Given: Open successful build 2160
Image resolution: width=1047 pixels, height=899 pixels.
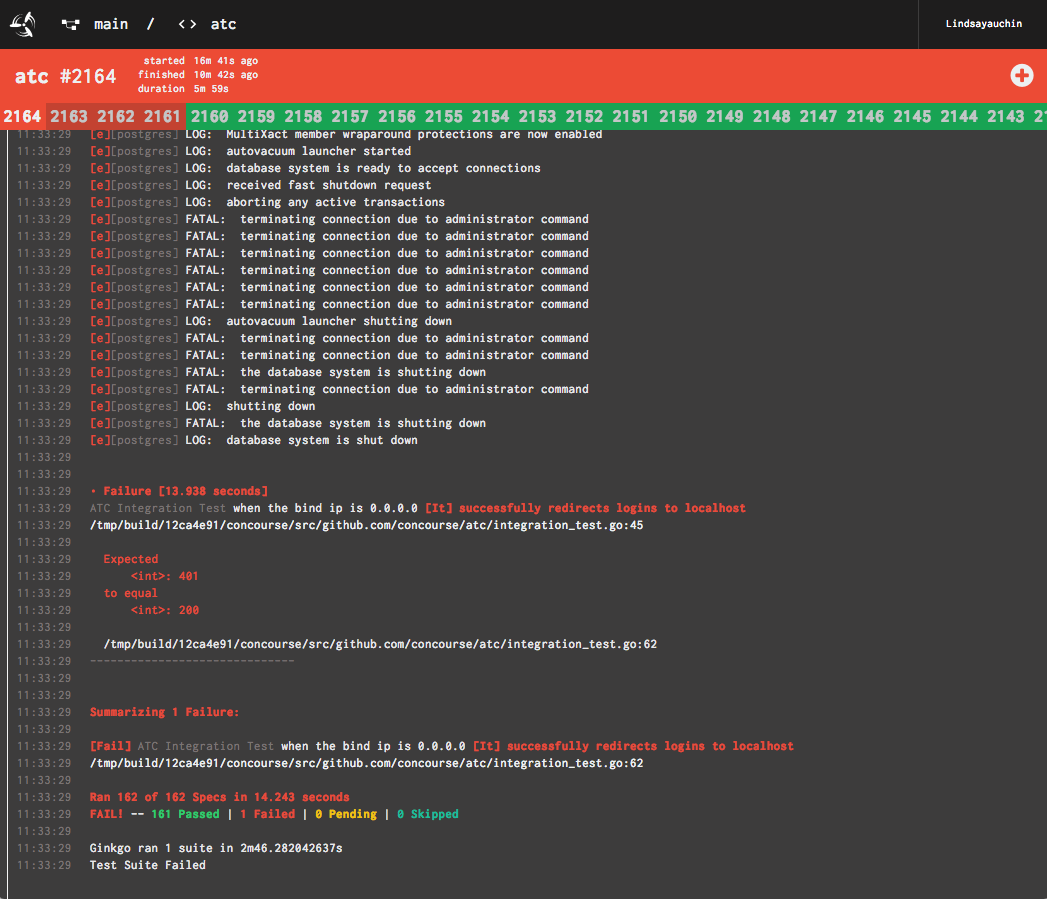Looking at the screenshot, I should coord(209,116).
